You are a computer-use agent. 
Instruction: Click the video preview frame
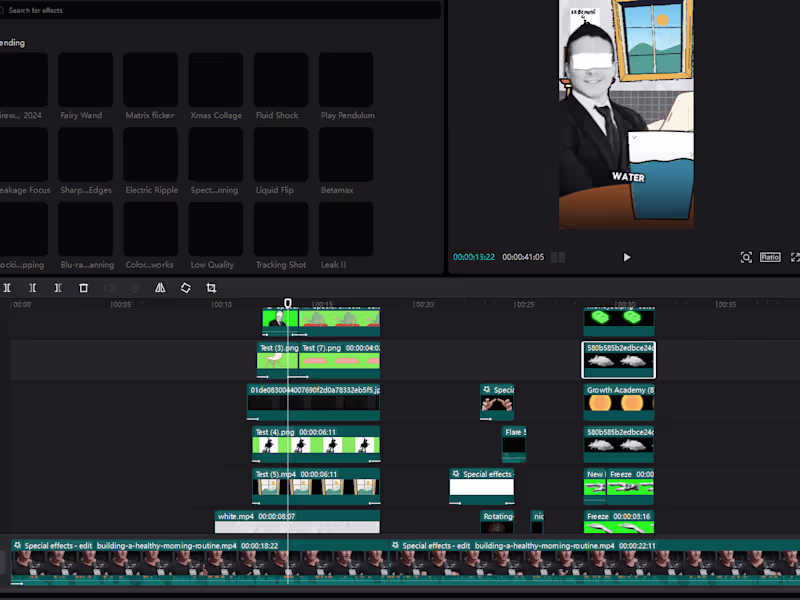coord(626,114)
